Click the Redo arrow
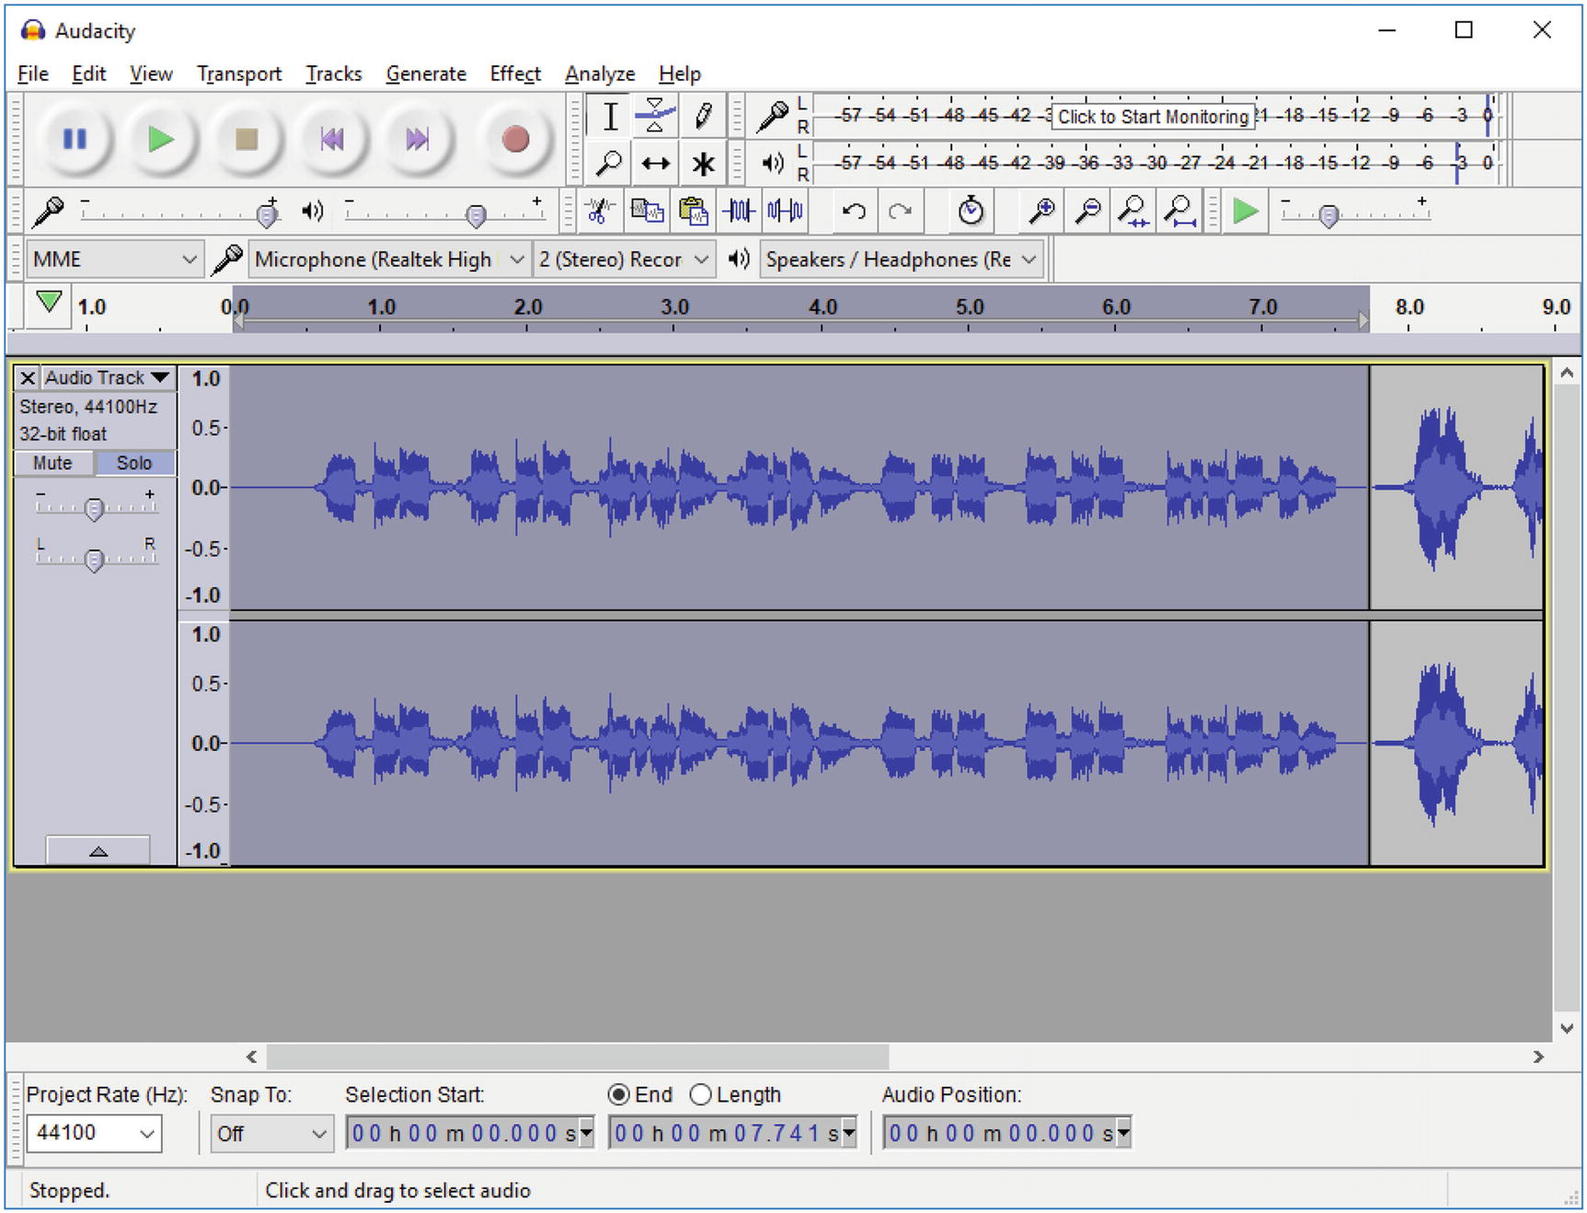 [900, 211]
